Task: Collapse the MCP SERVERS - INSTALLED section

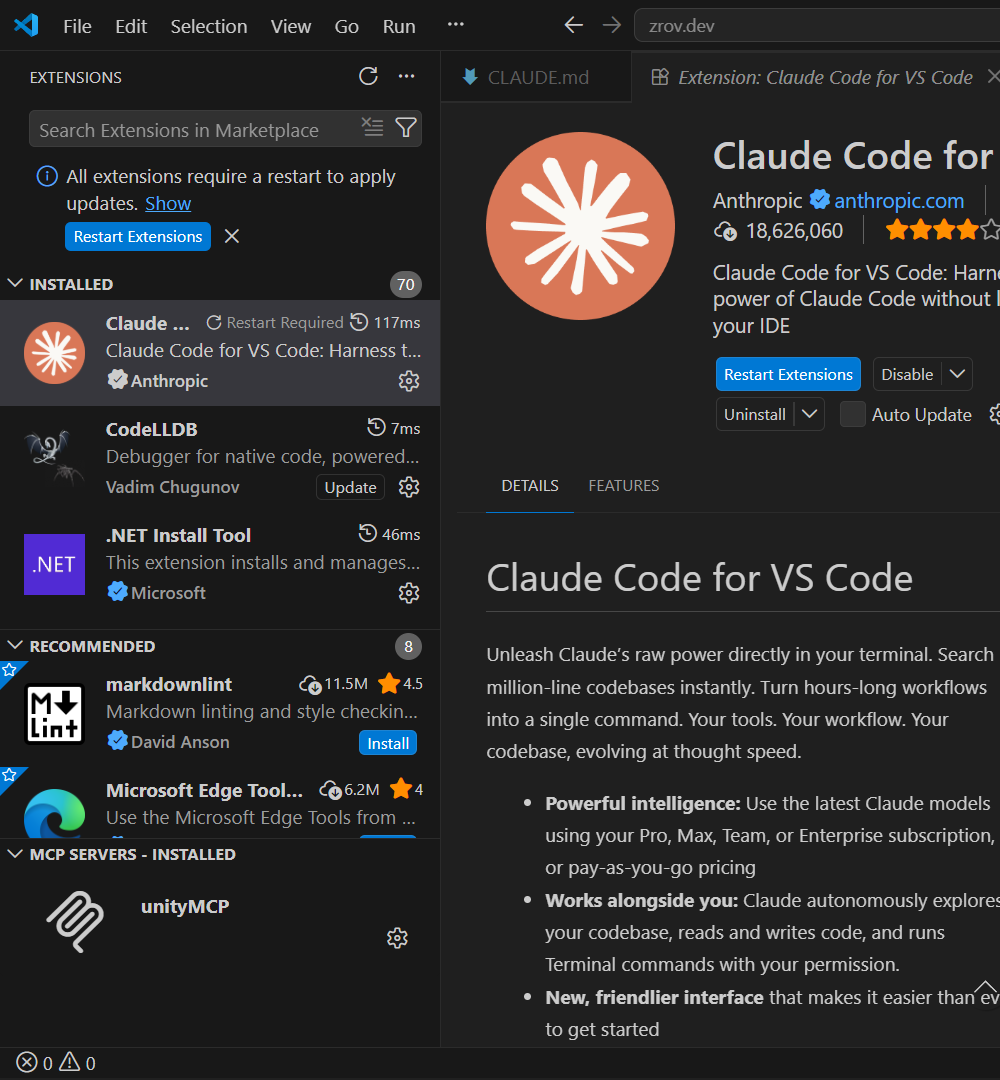Action: [14, 854]
